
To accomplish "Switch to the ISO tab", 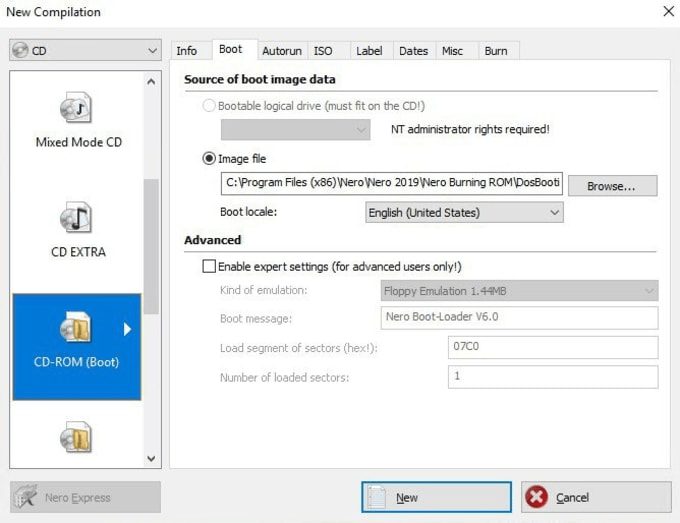I will click(323, 50).
